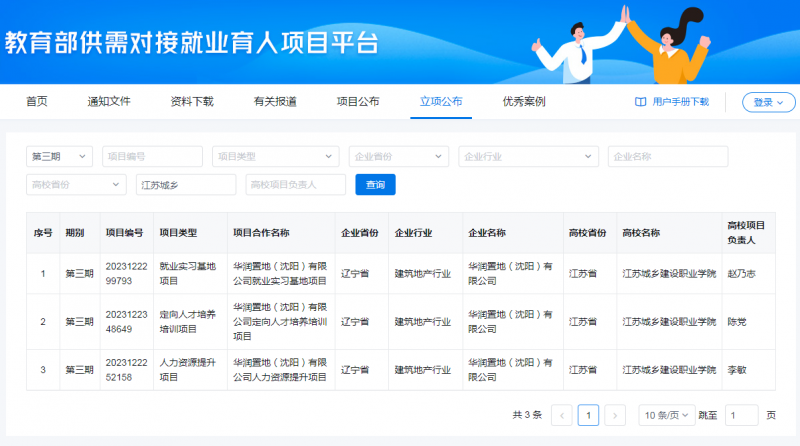
Task: Select the 资料下载 menu item
Action: pyautogui.click(x=192, y=102)
